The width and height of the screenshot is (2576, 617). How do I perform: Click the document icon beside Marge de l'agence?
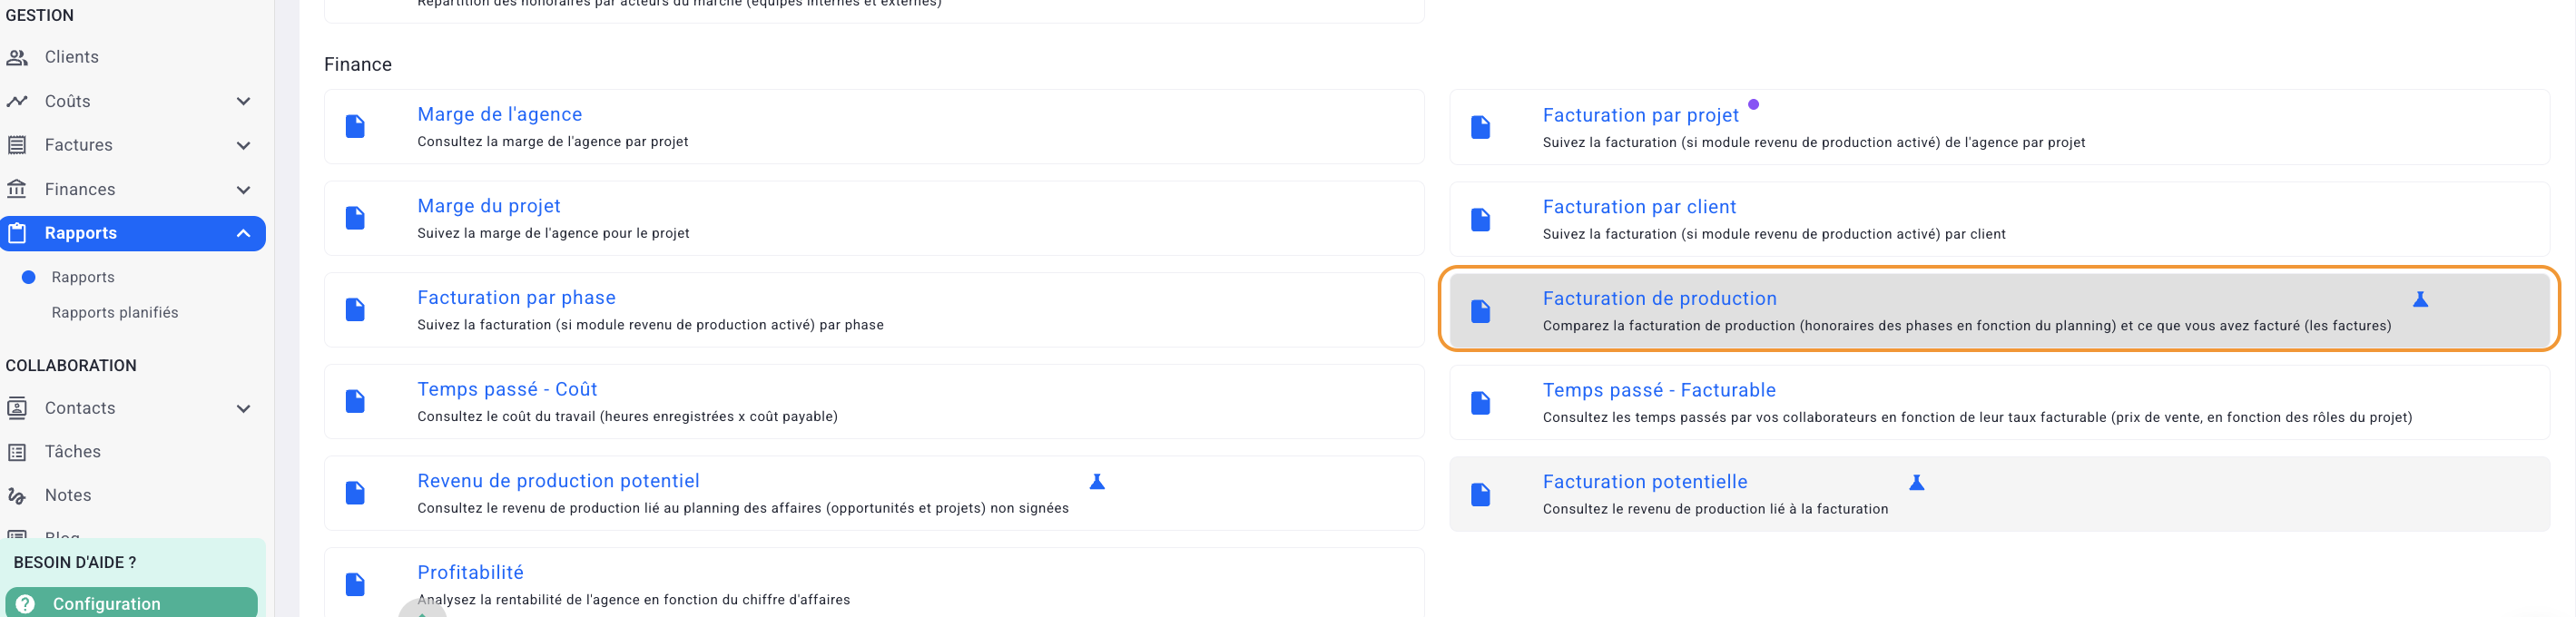pos(355,126)
